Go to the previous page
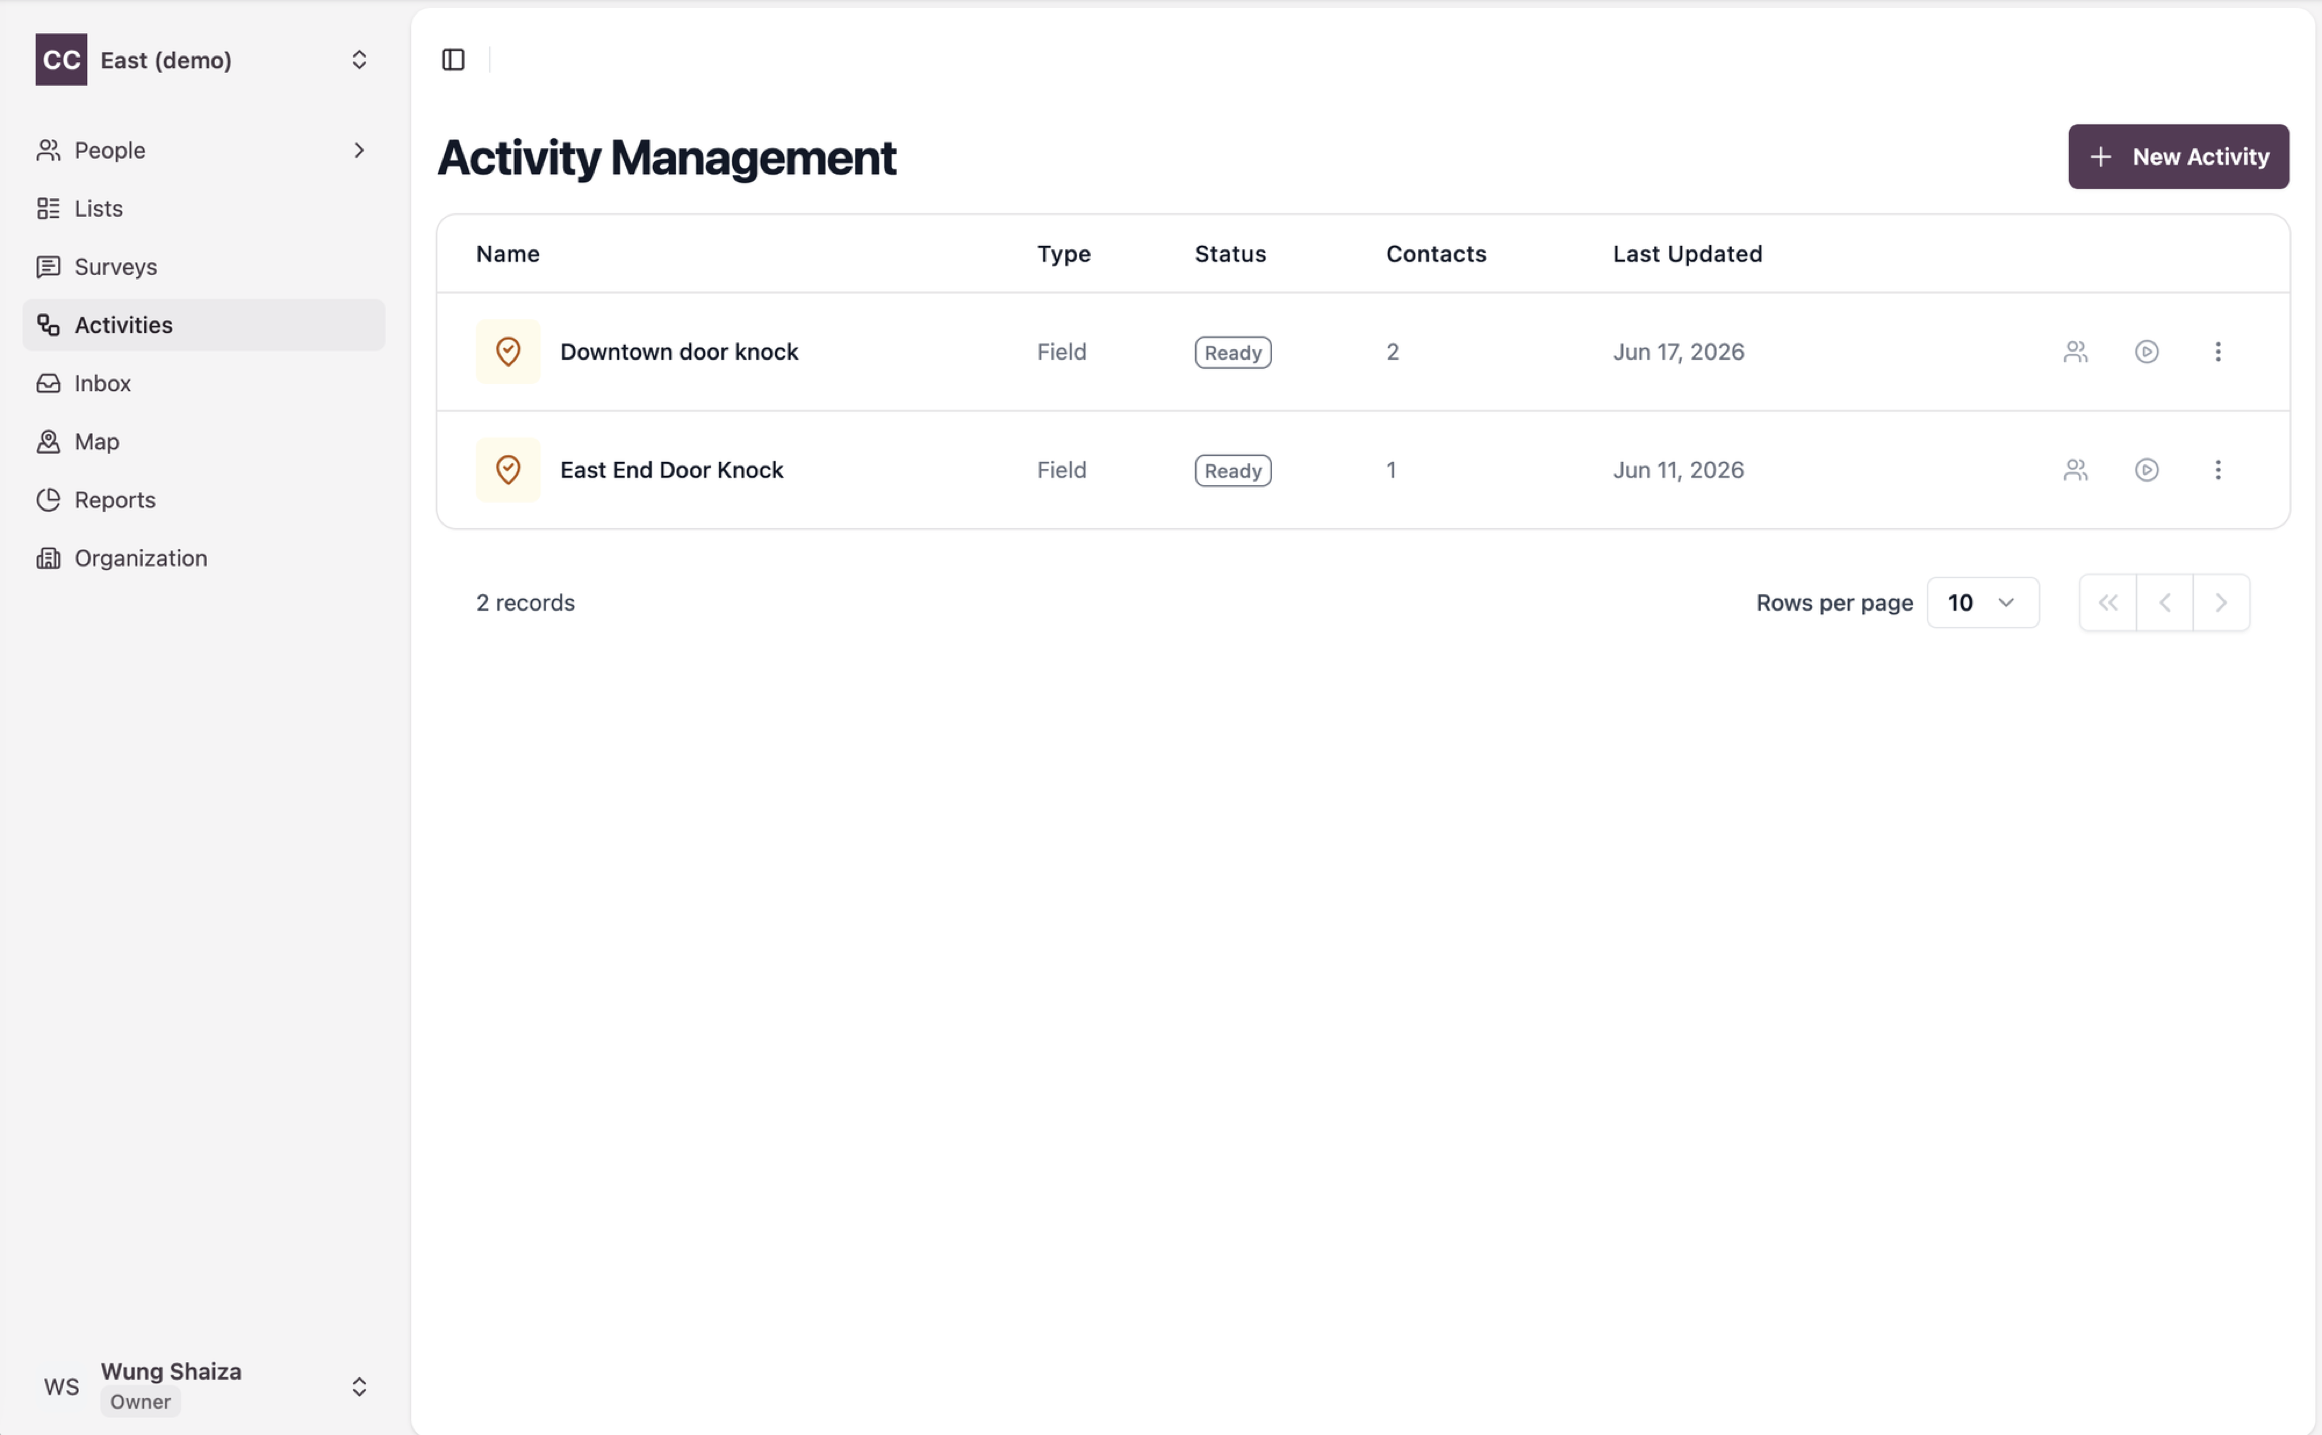This screenshot has width=2322, height=1435. [2165, 603]
